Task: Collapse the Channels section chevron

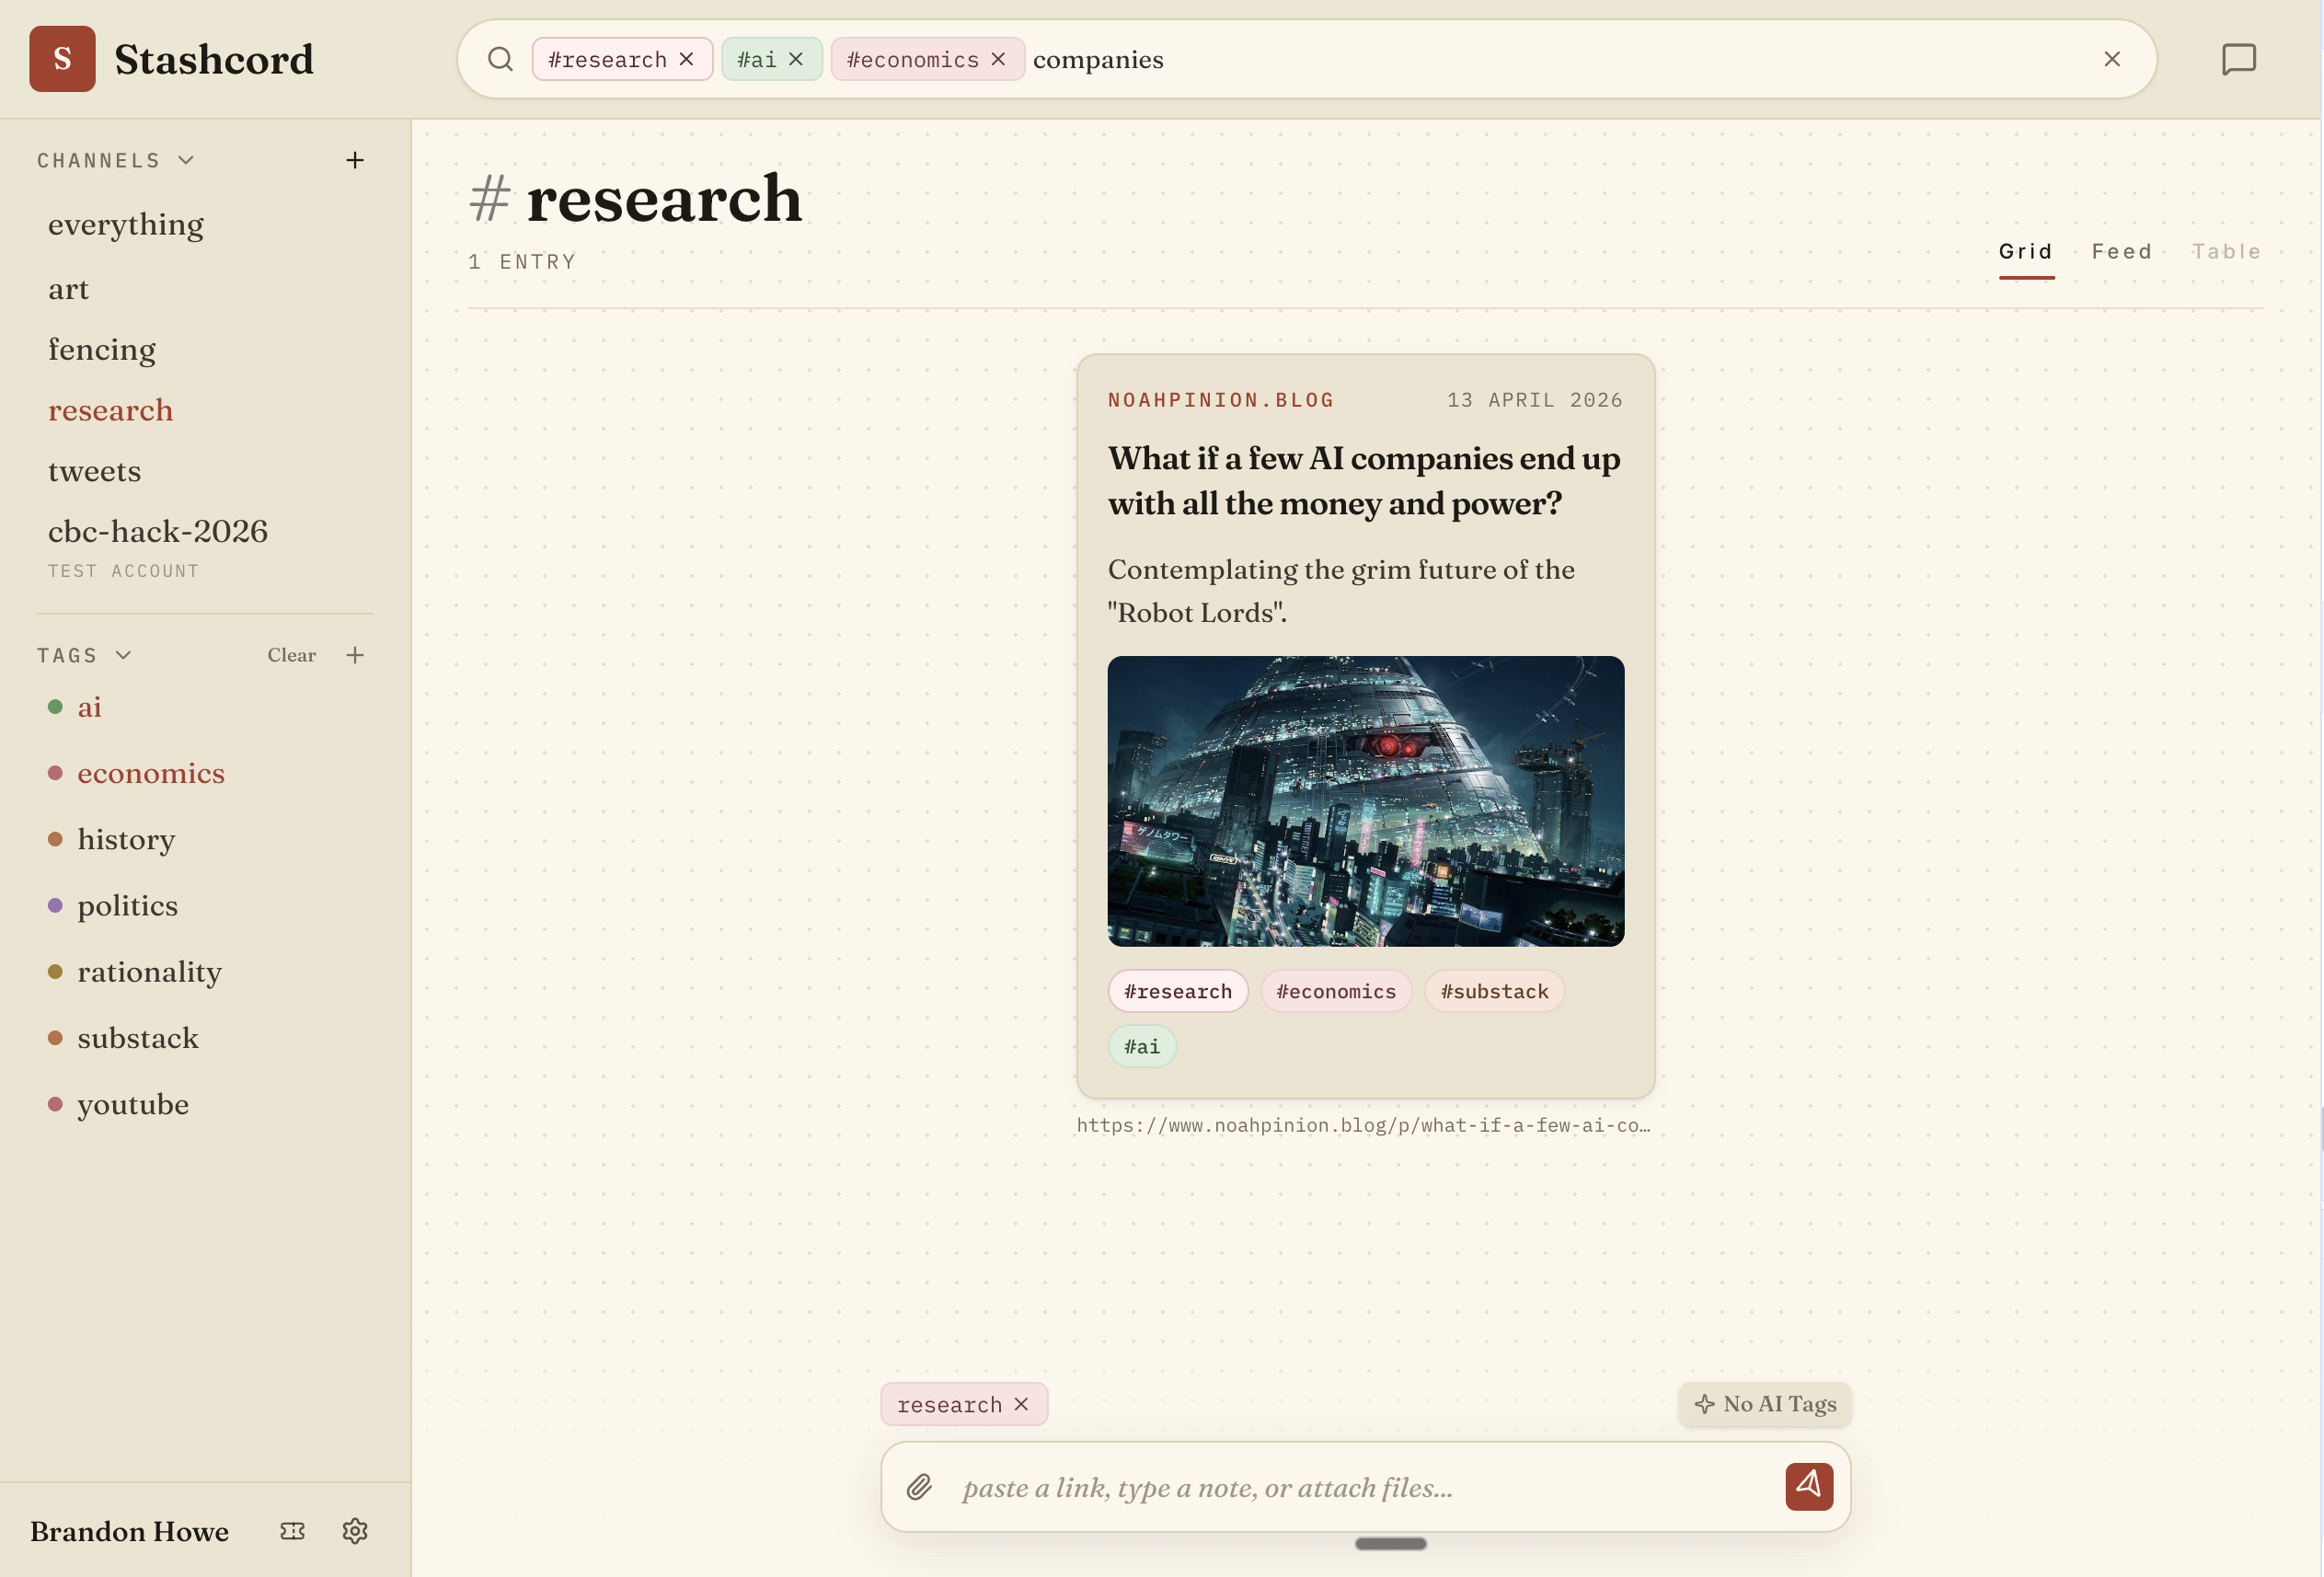Action: 186,160
